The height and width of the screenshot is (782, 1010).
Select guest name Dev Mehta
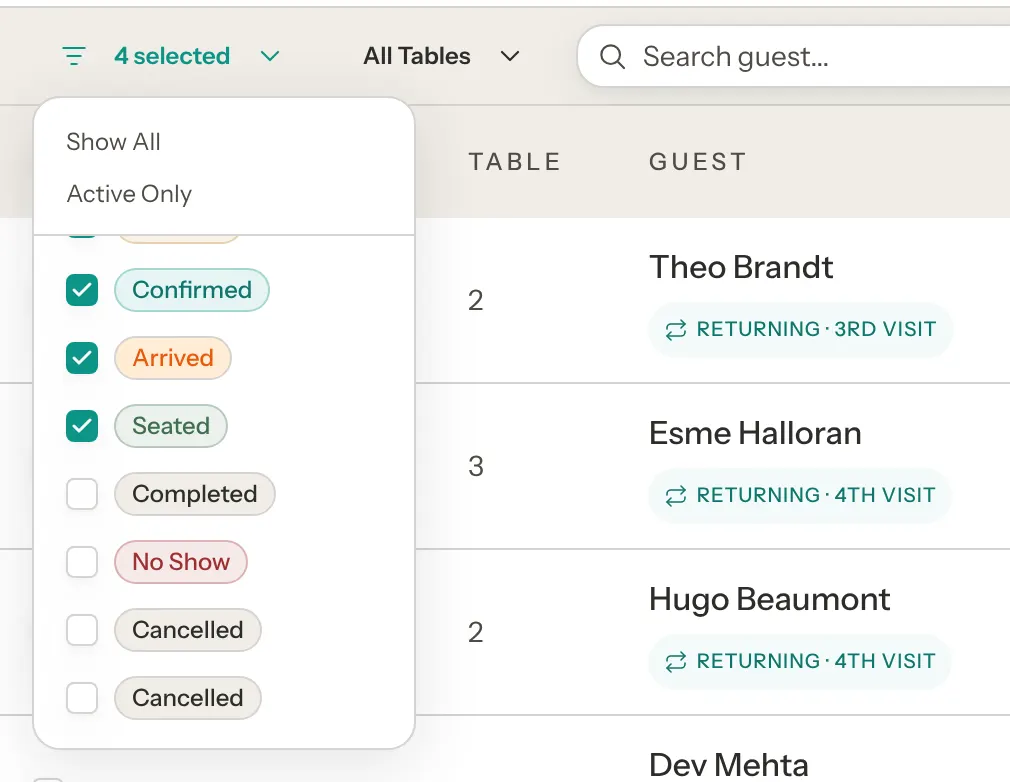click(x=729, y=765)
